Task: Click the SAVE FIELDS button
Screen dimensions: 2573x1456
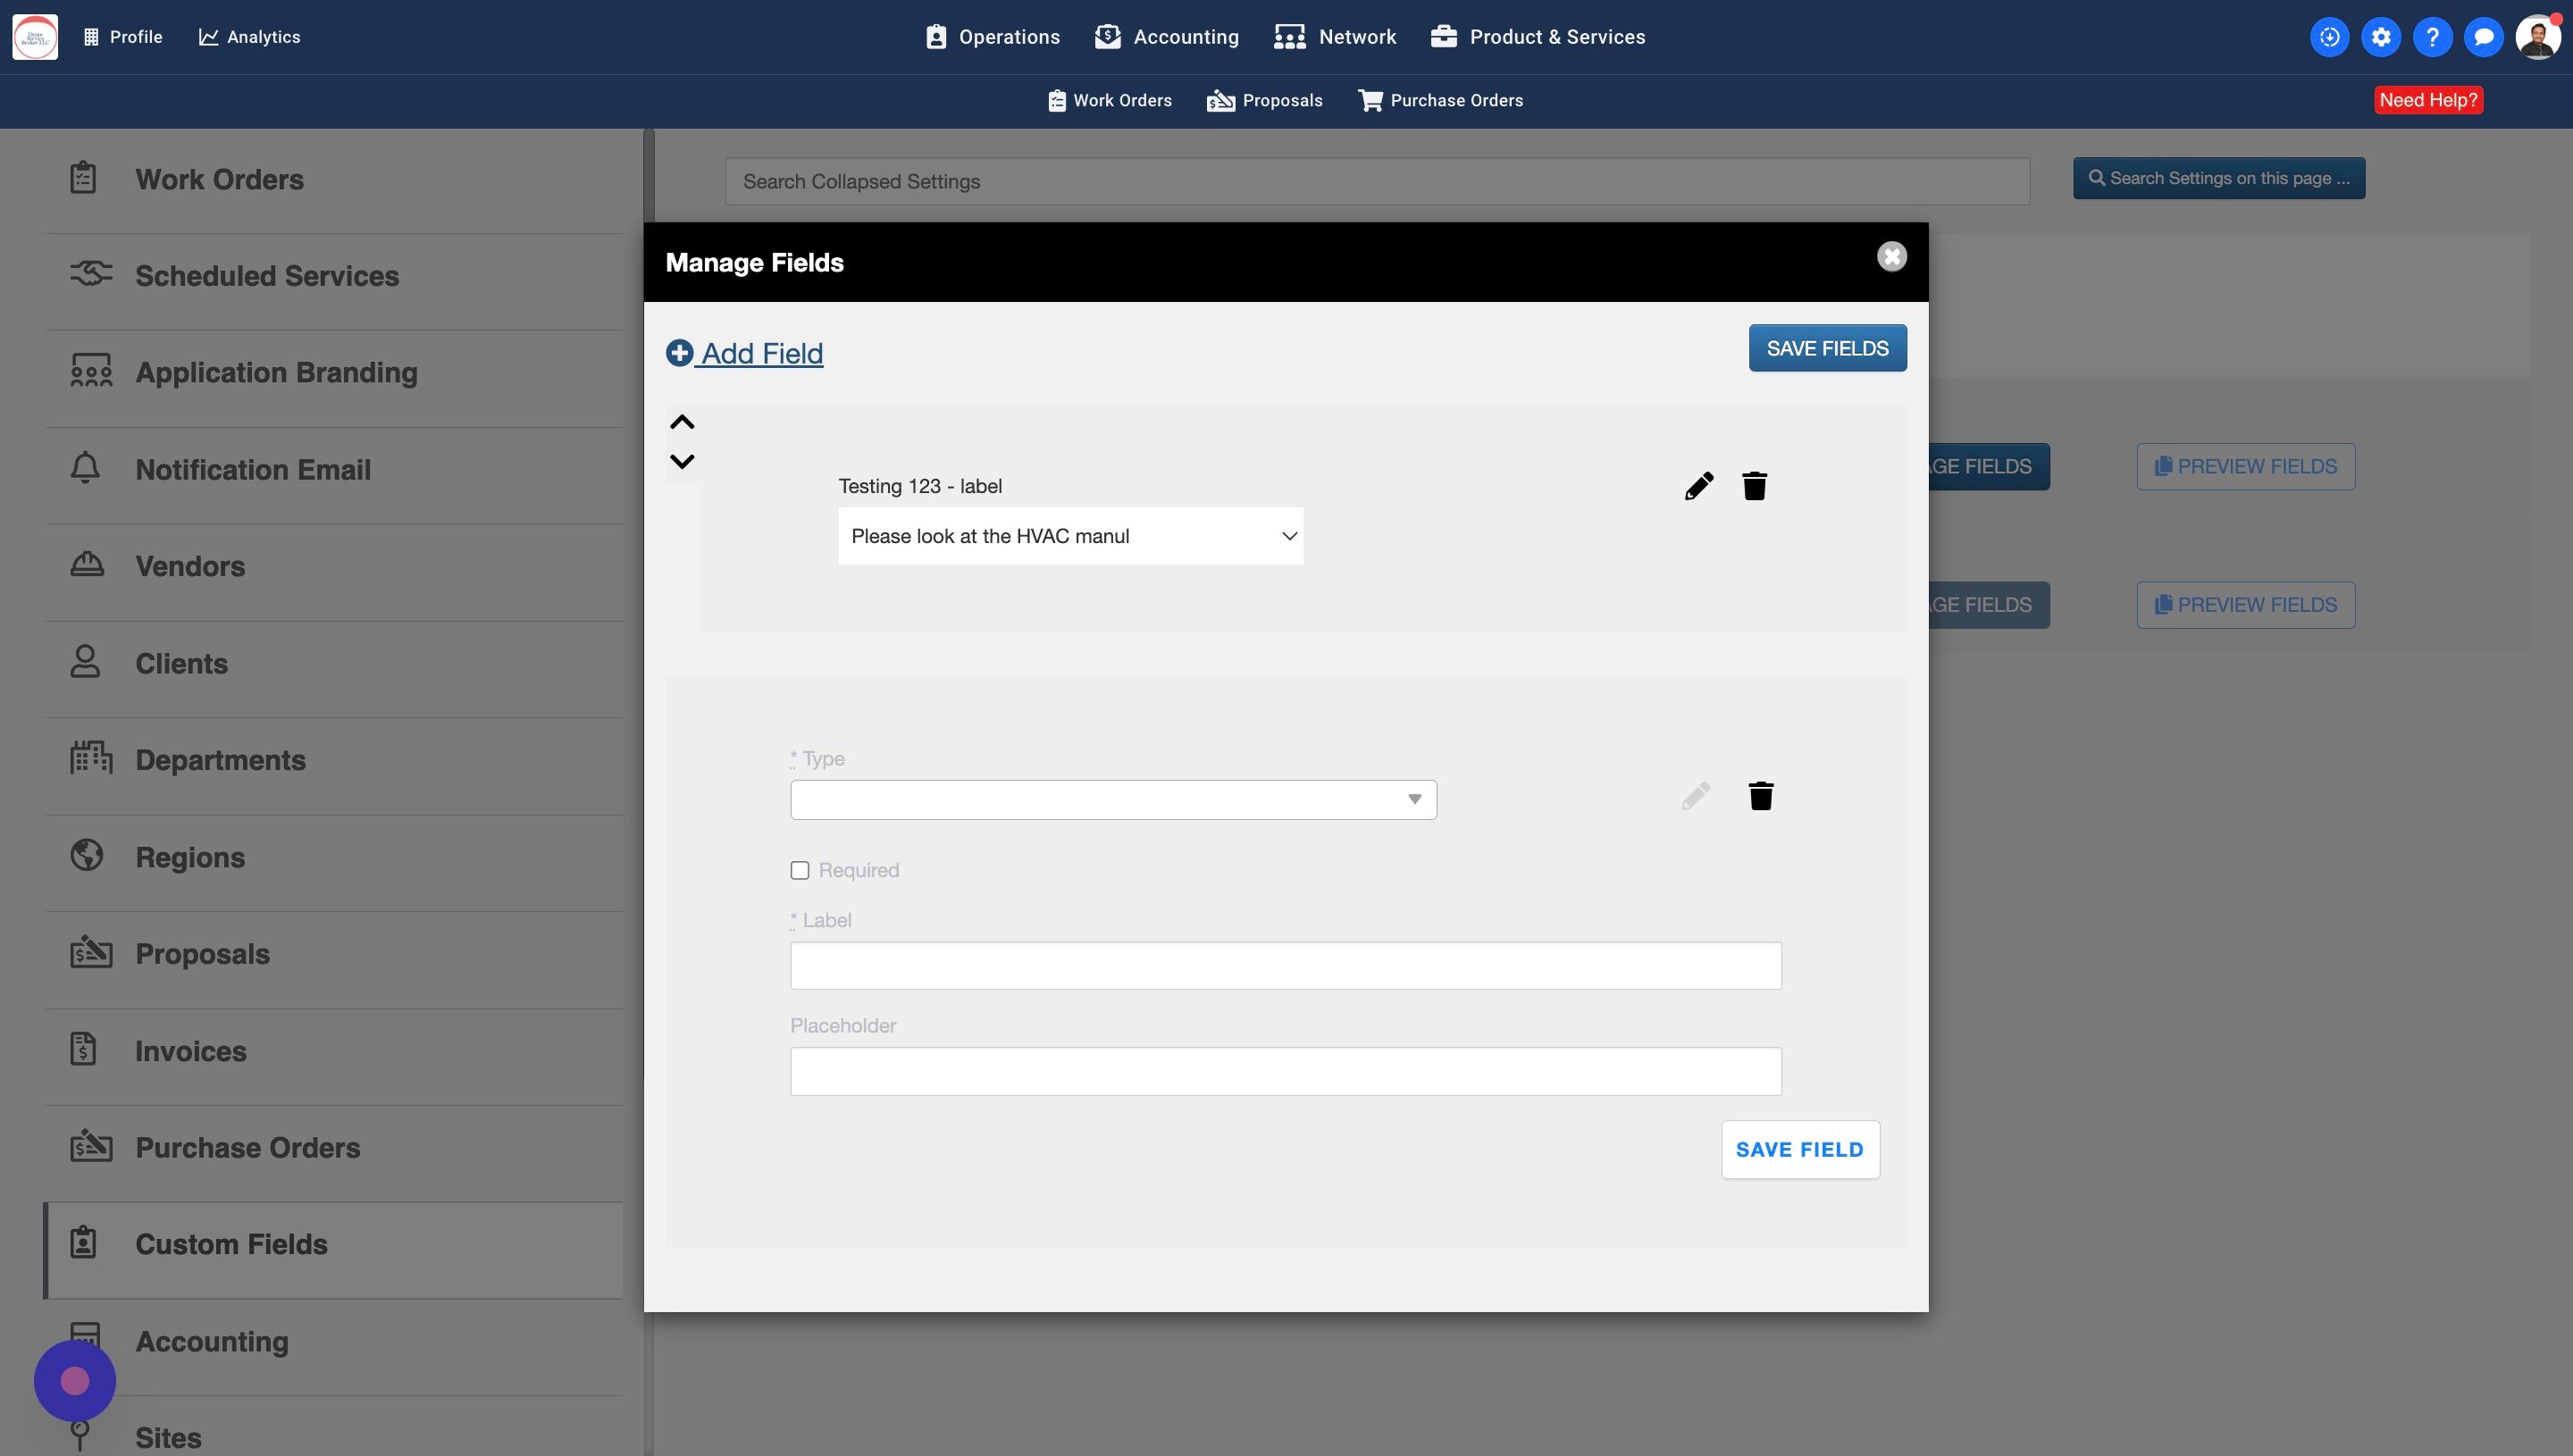Action: (1827, 348)
